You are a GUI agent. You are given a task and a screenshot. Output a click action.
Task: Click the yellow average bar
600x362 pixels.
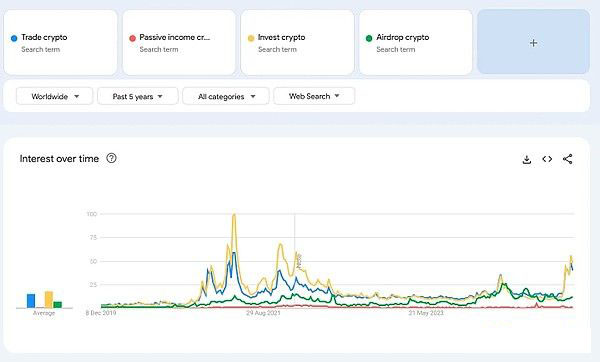(x=49, y=300)
